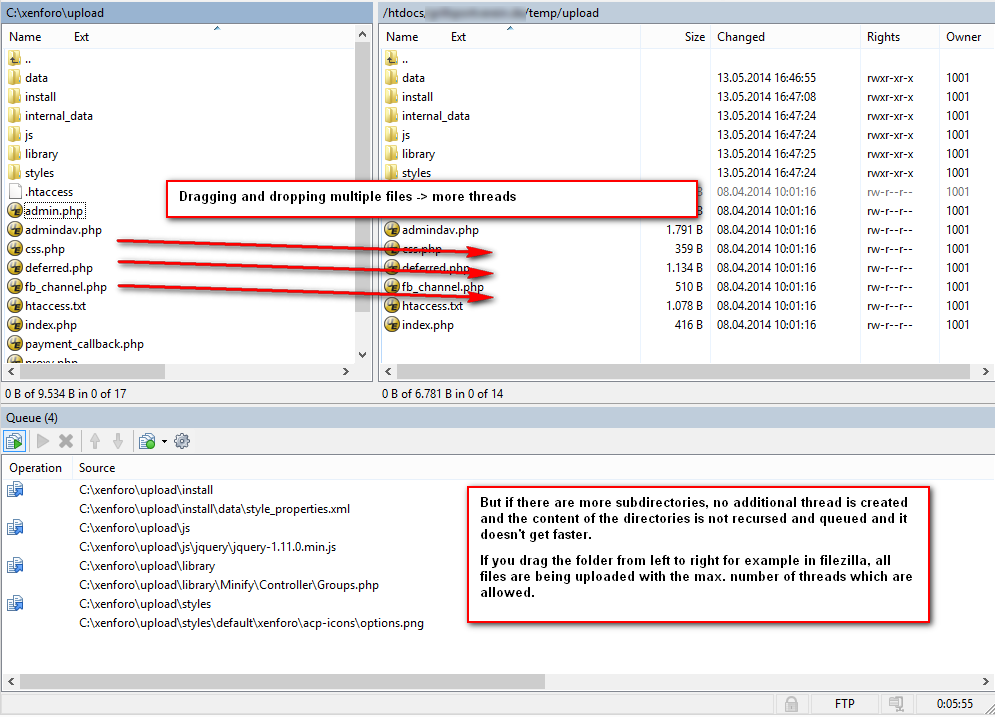Sort remote files by Size column

click(694, 37)
